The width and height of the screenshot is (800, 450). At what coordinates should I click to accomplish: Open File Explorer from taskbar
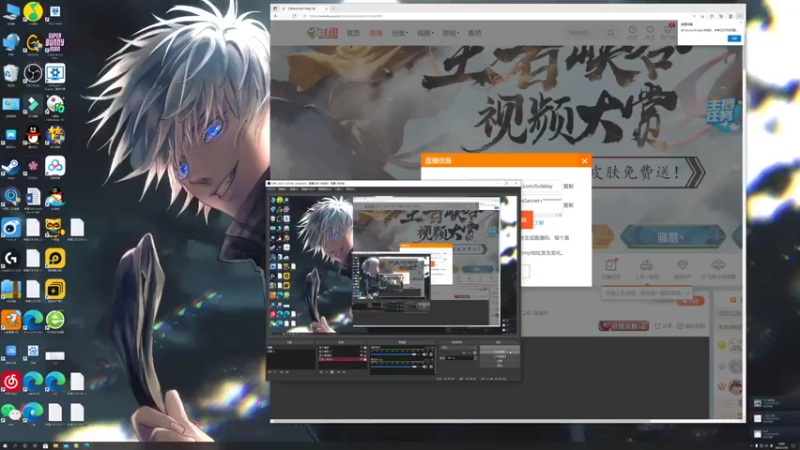(56, 446)
